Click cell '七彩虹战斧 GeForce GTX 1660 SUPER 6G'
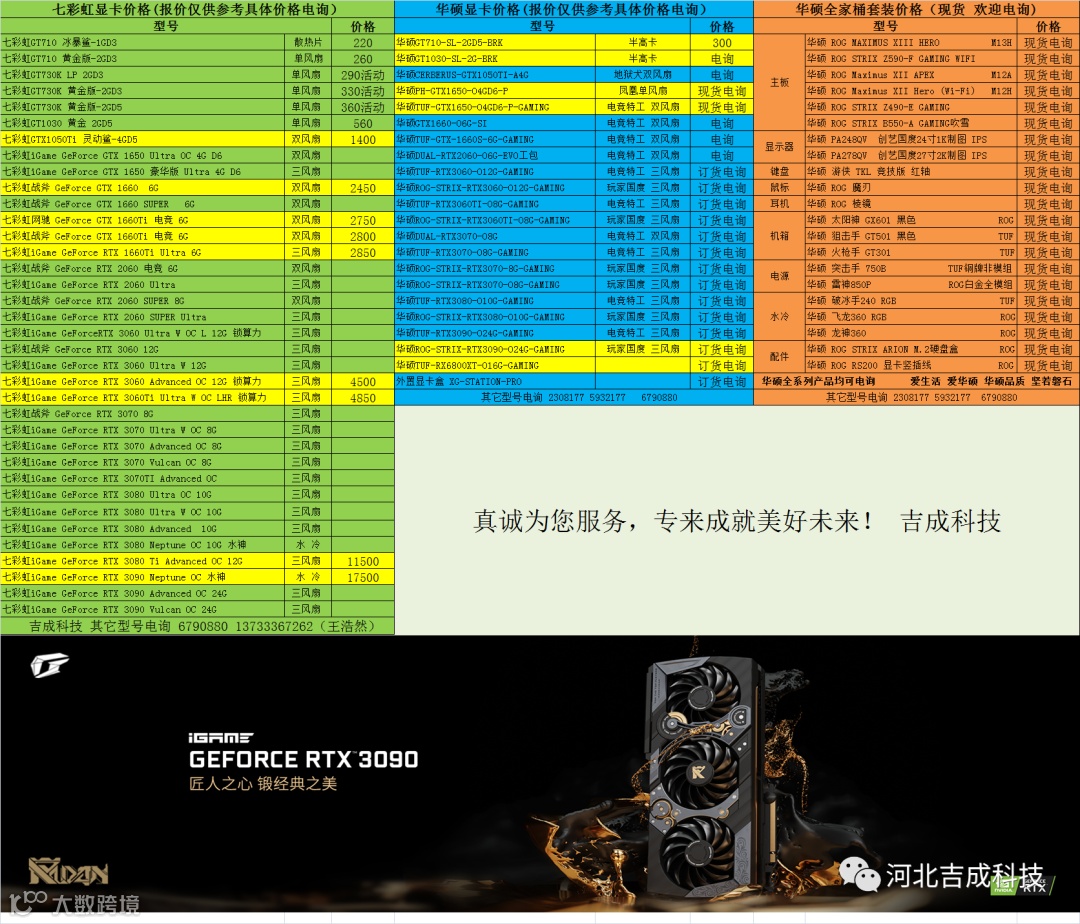Viewport: 1080px width, 924px height. 143,204
